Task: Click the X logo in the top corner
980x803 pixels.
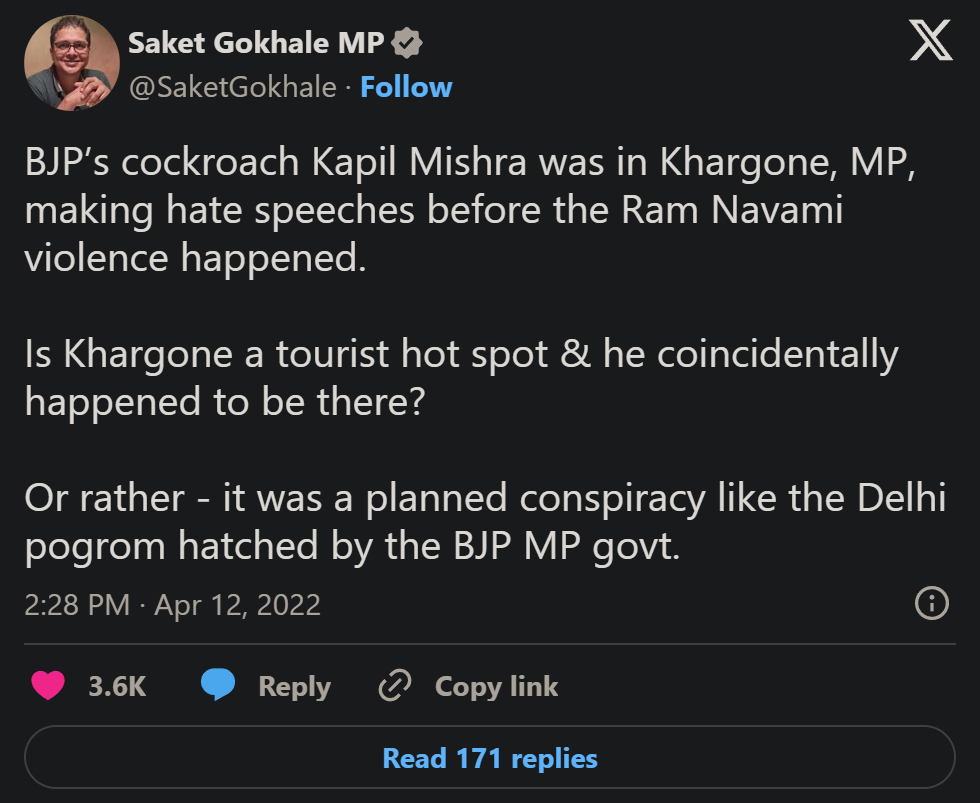Action: (x=931, y=42)
